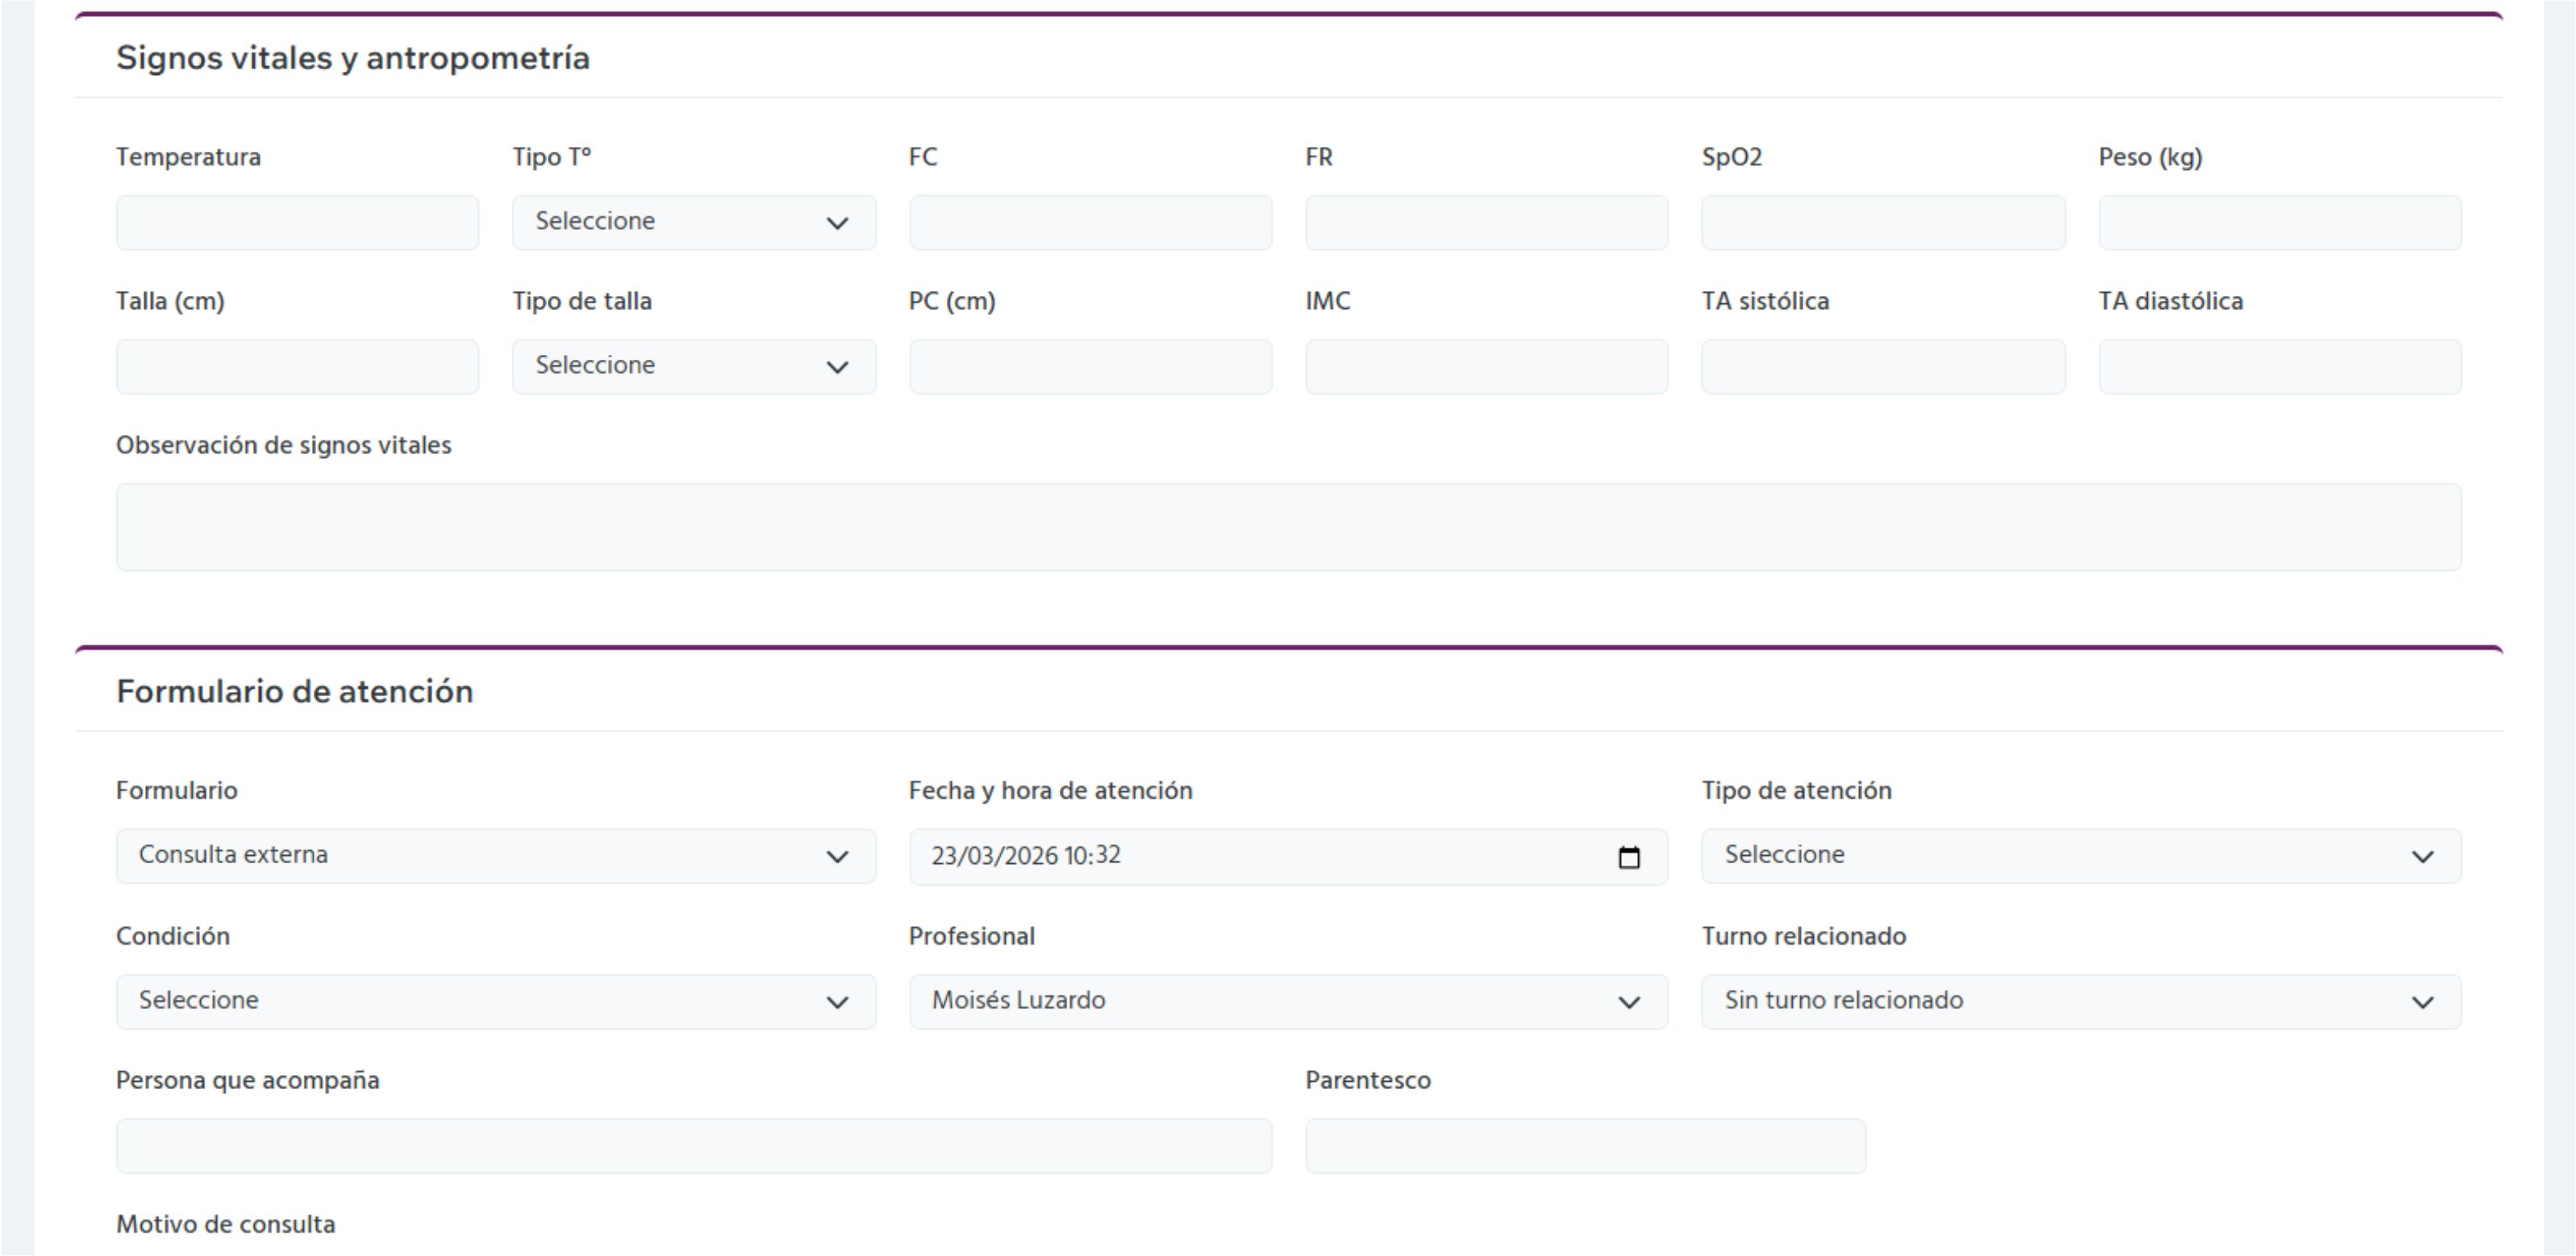The image size is (2576, 1256).
Task: Click the FC input field
Action: [1090, 221]
